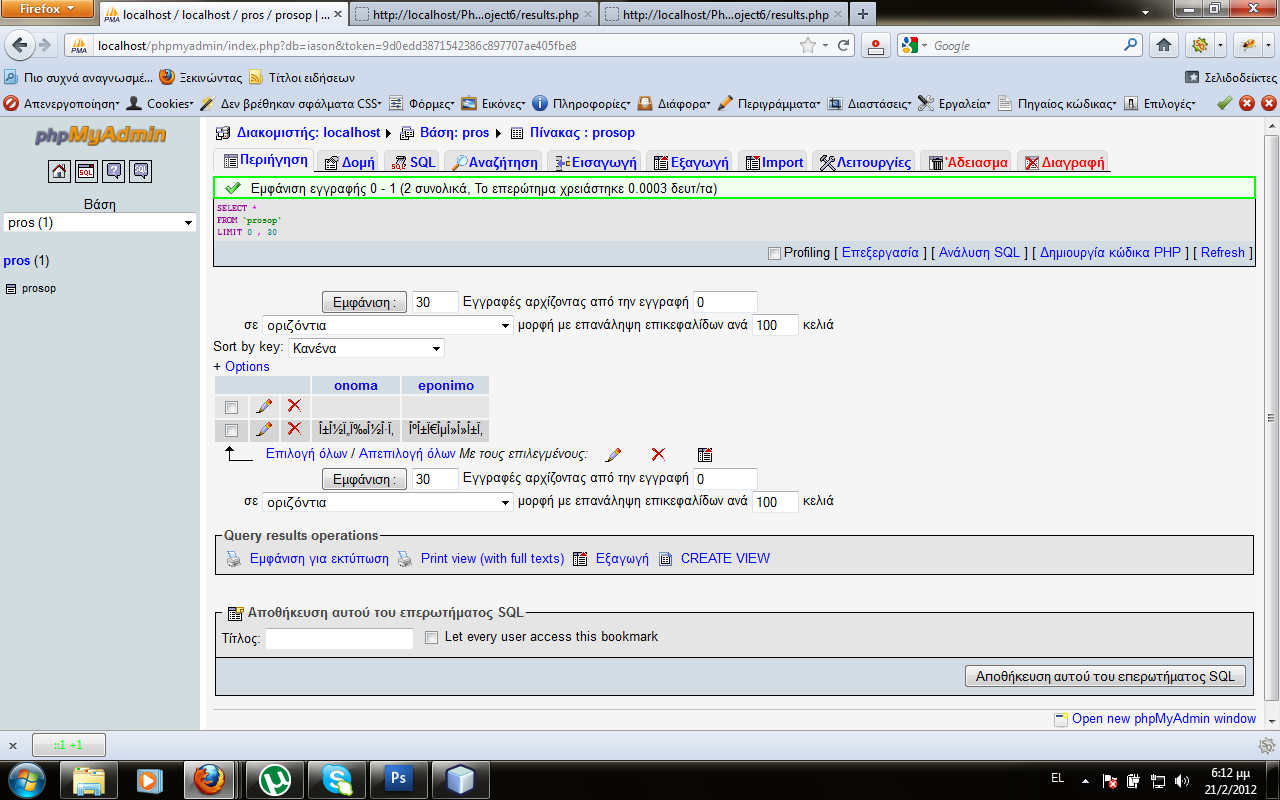This screenshot has height=800, width=1280.
Task: Switch to the Λειτουργίες tab
Action: [x=864, y=162]
